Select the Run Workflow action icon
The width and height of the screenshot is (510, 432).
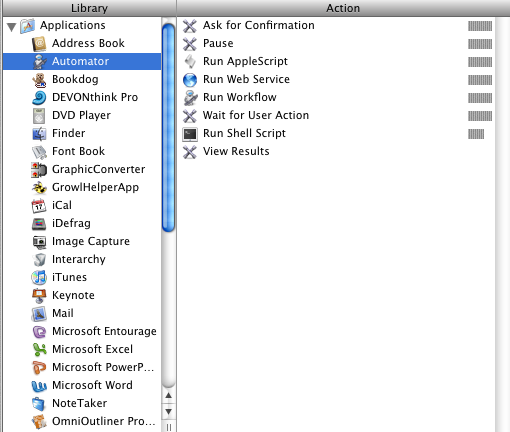[190, 98]
